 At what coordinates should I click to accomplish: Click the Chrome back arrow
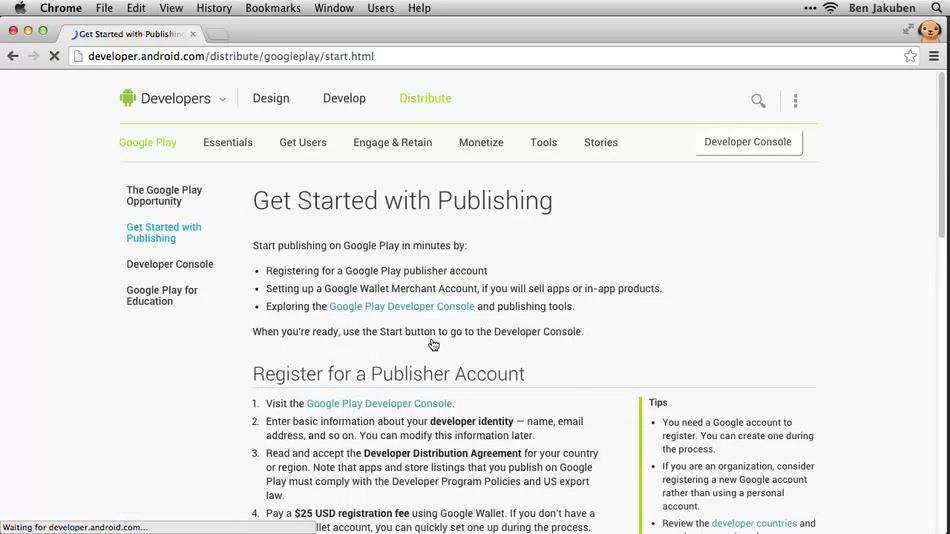[13, 56]
